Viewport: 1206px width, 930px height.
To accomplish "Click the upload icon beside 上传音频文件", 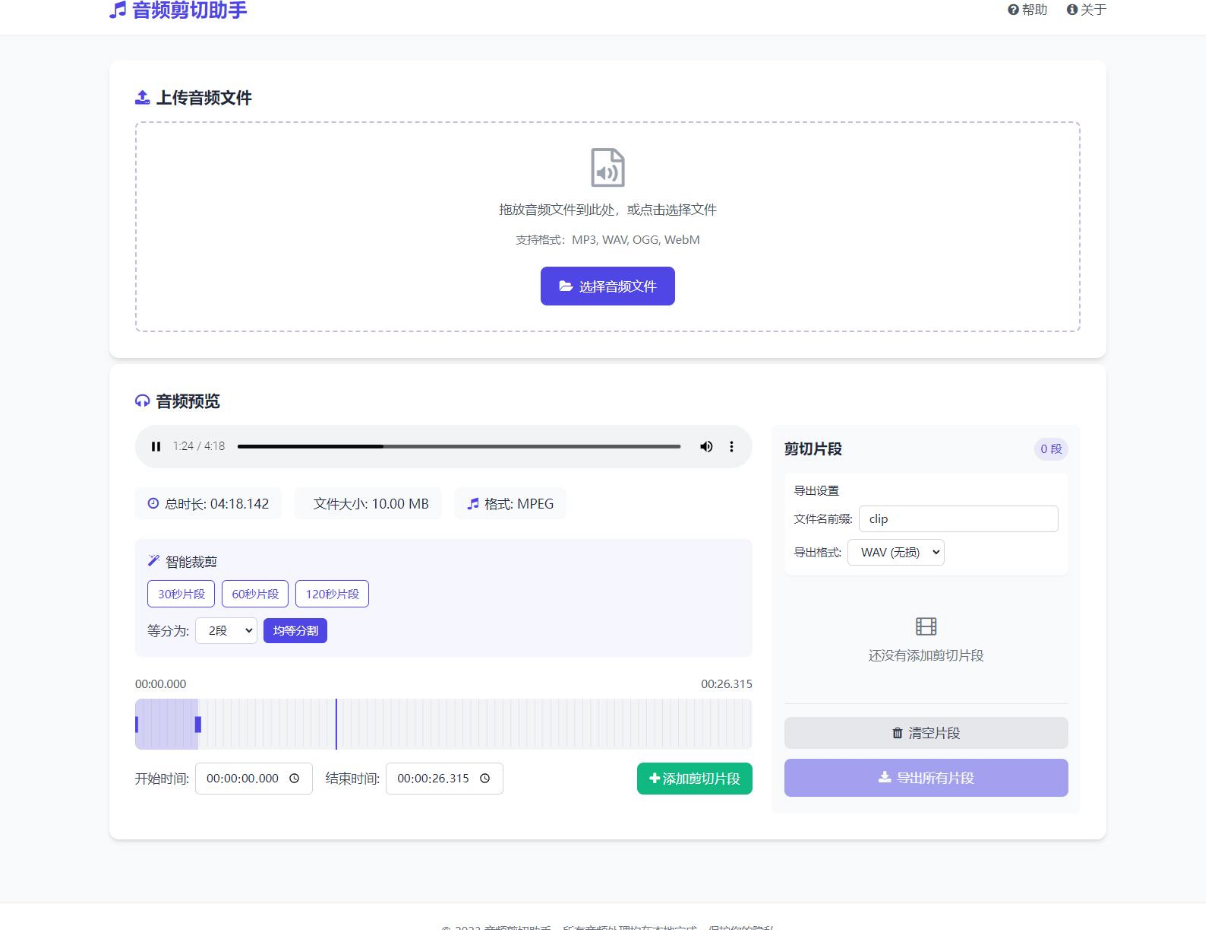I will tap(142, 97).
